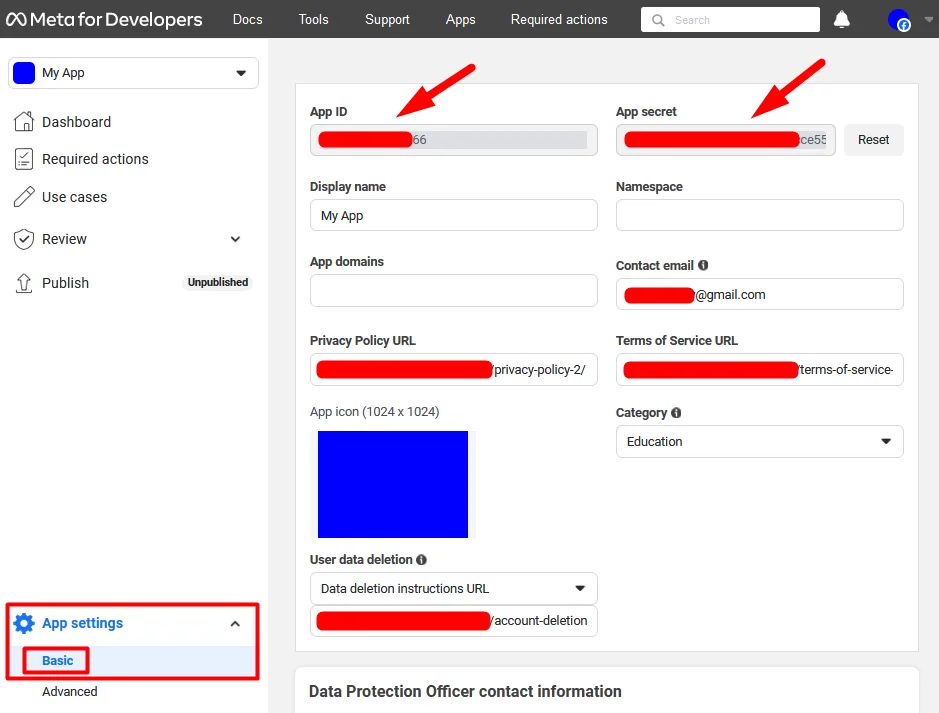Select the Dashboard icon in the sidebar
939x713 pixels.
pos(21,121)
